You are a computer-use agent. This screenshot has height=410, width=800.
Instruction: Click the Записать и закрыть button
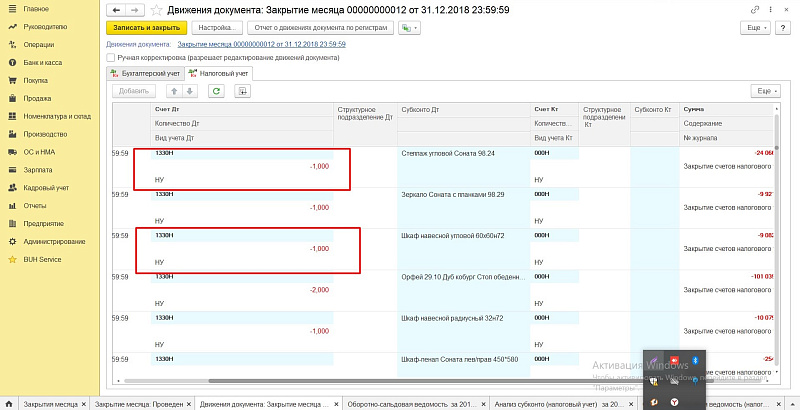tap(147, 28)
